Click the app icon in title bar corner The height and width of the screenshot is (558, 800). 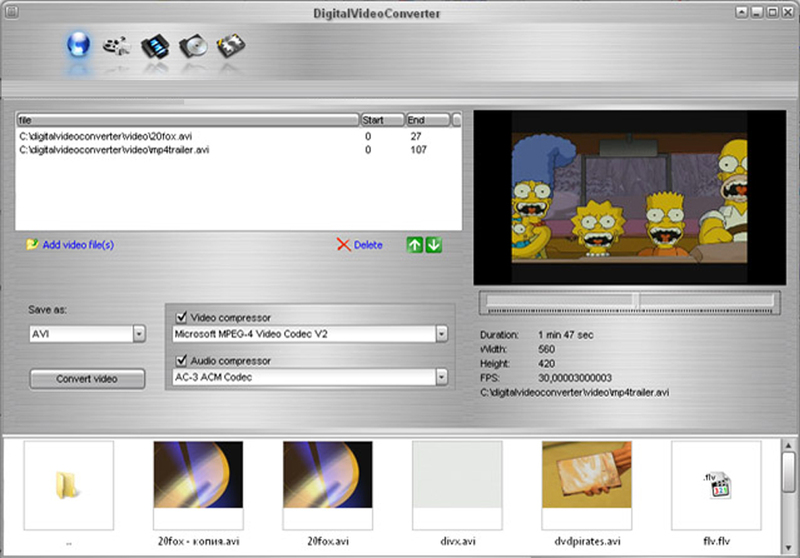point(11,11)
